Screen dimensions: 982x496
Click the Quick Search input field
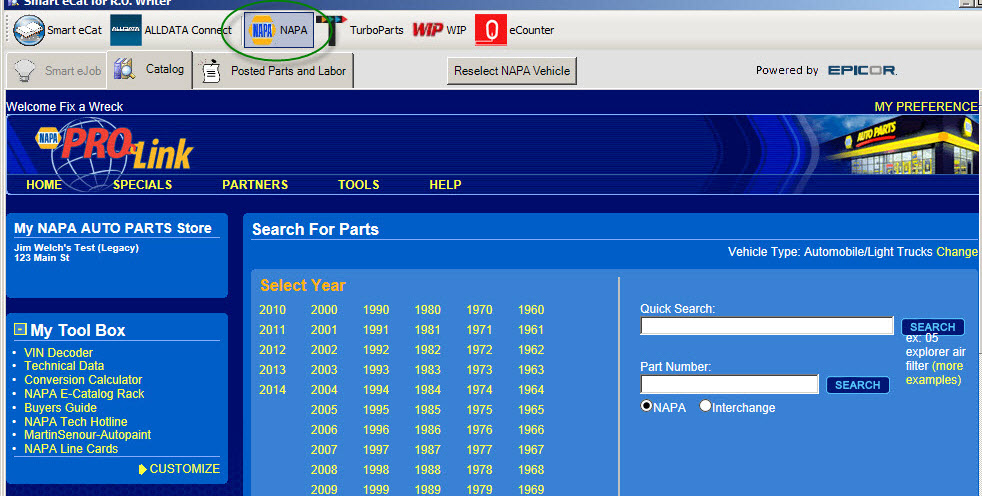tap(766, 326)
